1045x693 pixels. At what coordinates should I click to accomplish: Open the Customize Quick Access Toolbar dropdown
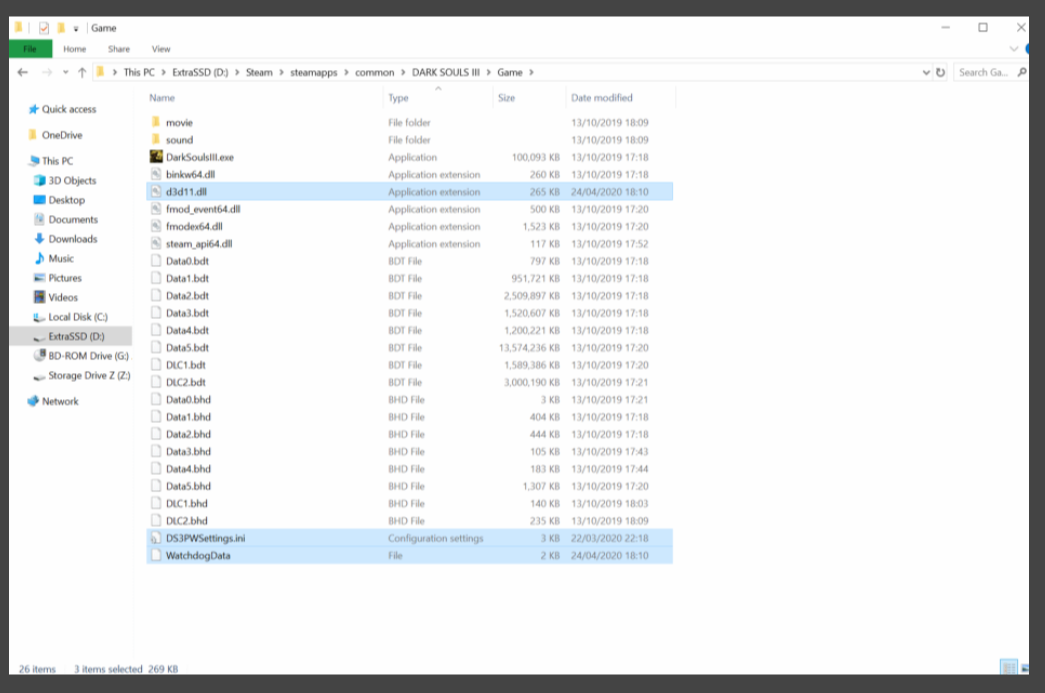pyautogui.click(x=76, y=29)
